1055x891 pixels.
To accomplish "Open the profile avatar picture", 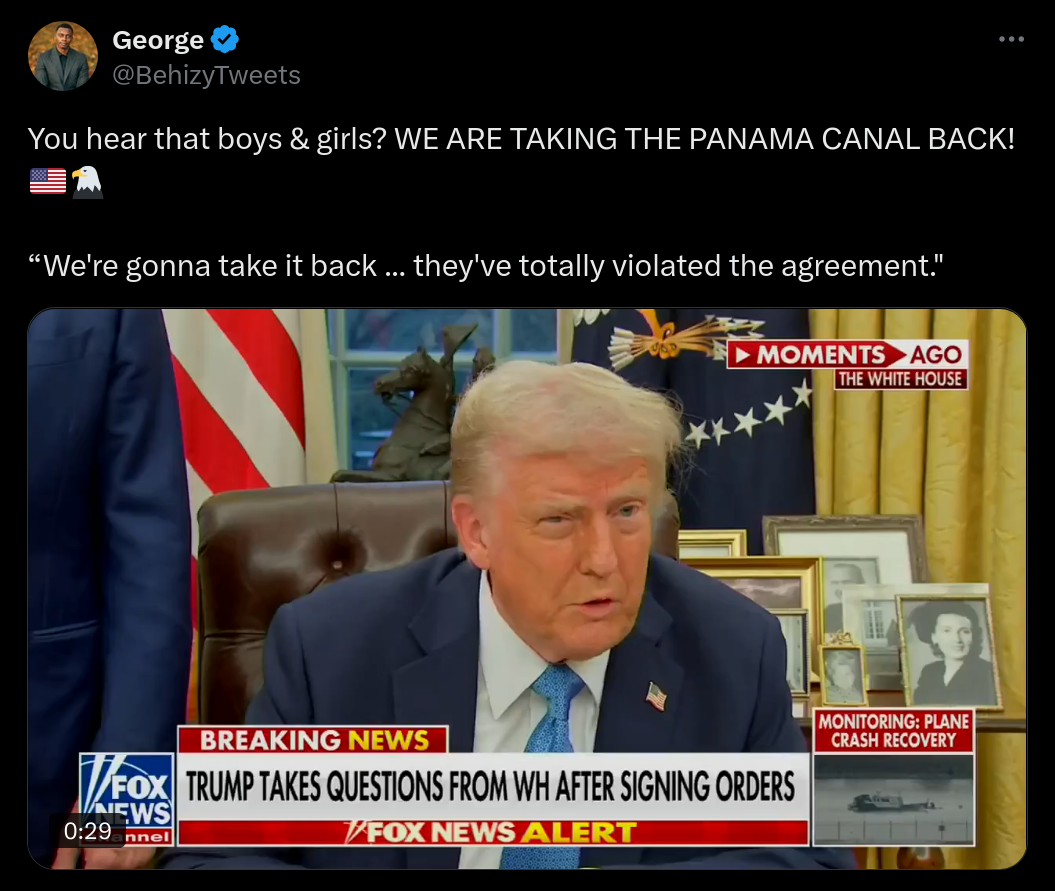I will pos(63,56).
